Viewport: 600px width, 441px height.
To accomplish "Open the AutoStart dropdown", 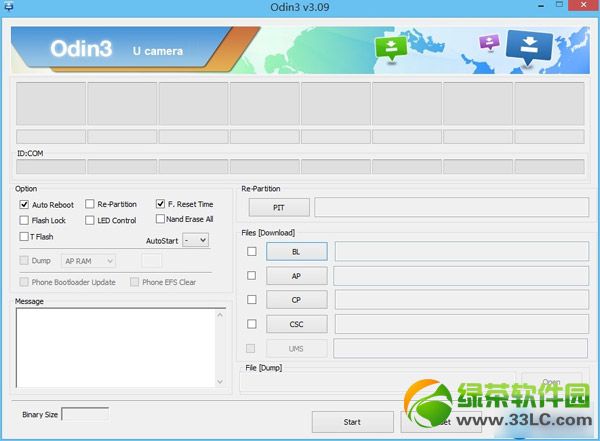I will click(196, 240).
